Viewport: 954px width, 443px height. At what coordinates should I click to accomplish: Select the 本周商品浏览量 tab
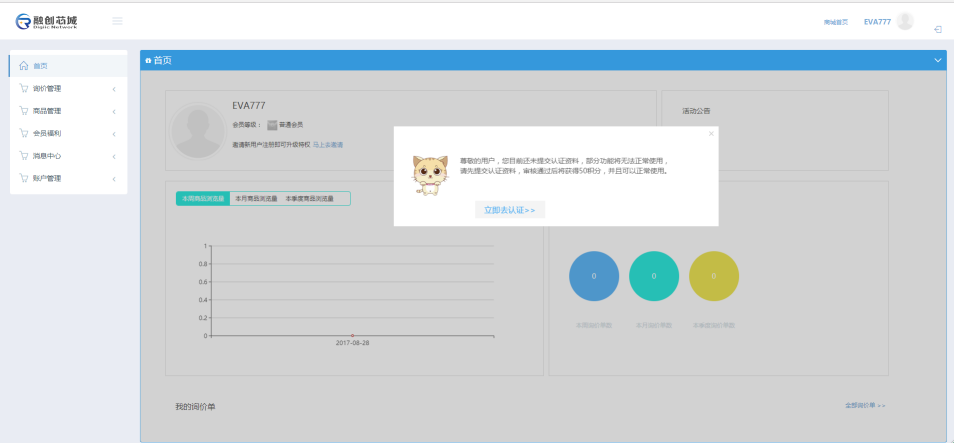(203, 199)
